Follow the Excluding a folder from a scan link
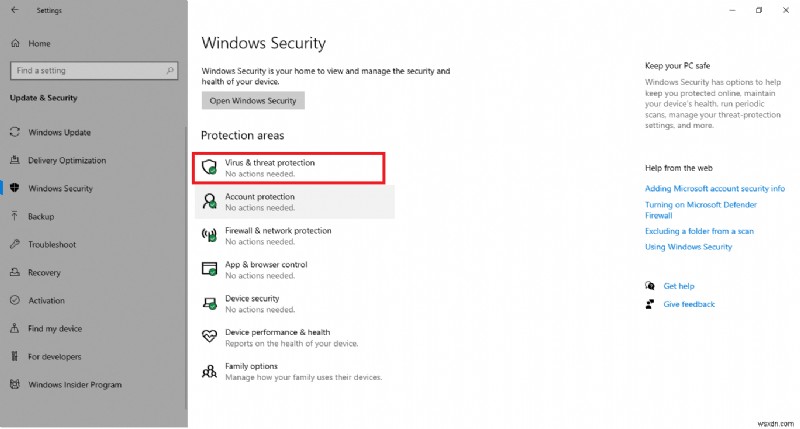 tap(699, 231)
